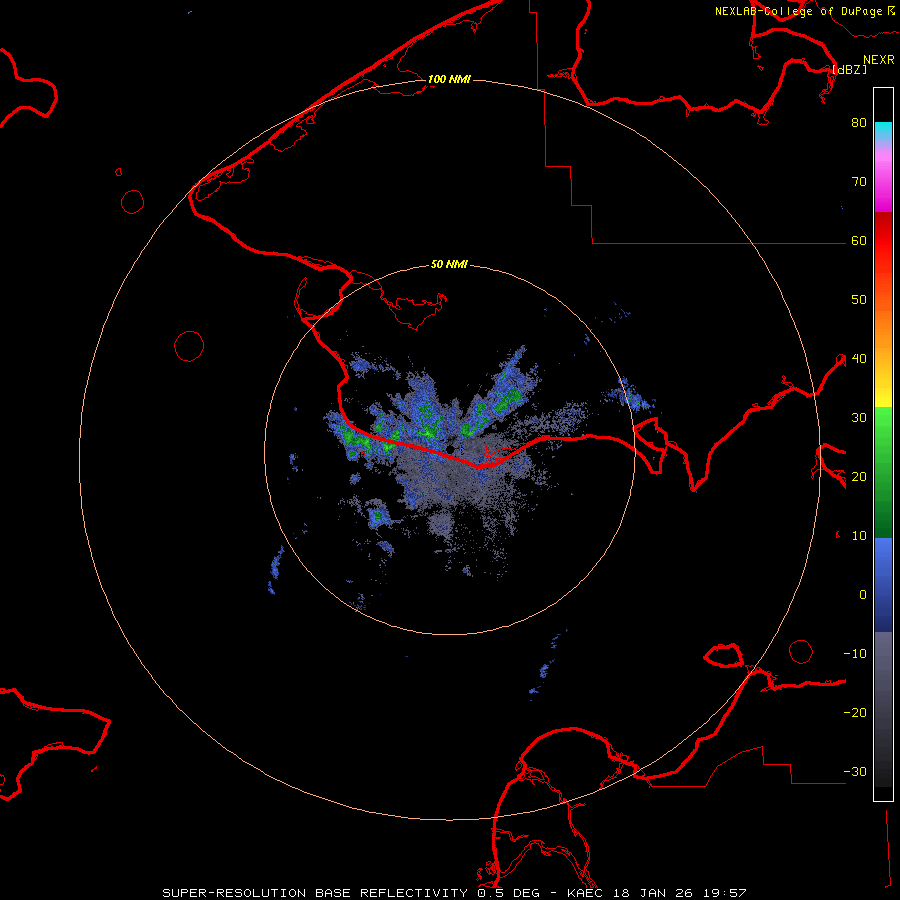Screen dimensions: 900x900
Task: Click "SUPER-RESOLUTION BASE REFLECTIVITY" in the bottom caption
Action: tap(315, 893)
